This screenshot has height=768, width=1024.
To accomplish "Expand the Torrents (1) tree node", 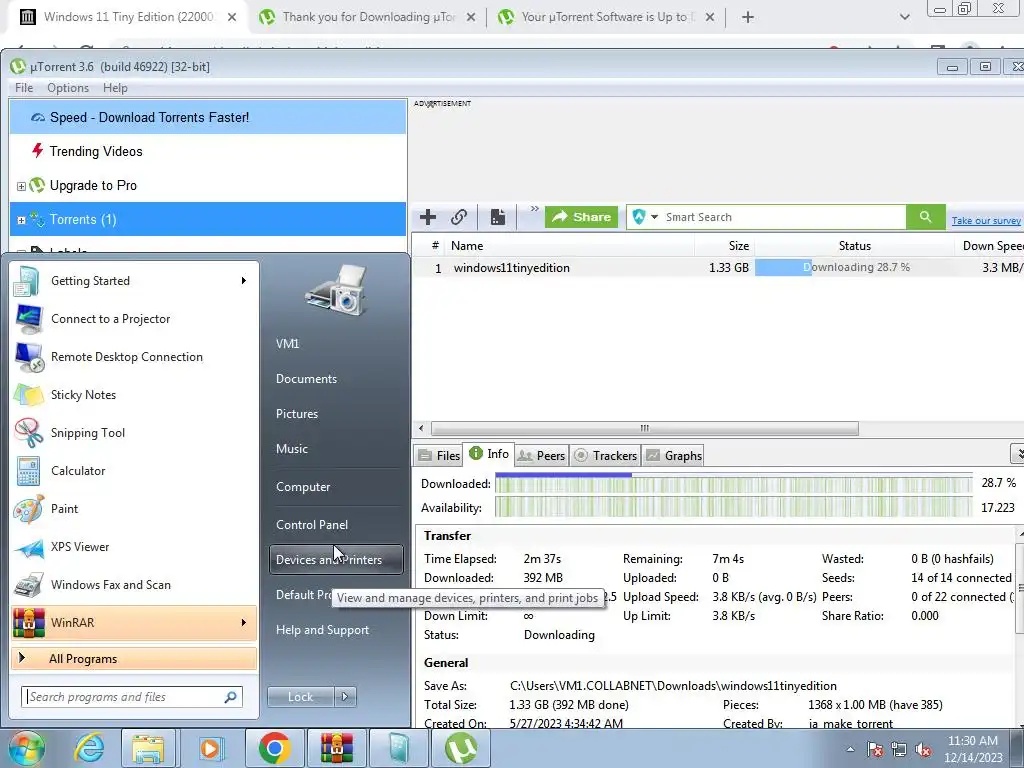I will click(x=21, y=220).
